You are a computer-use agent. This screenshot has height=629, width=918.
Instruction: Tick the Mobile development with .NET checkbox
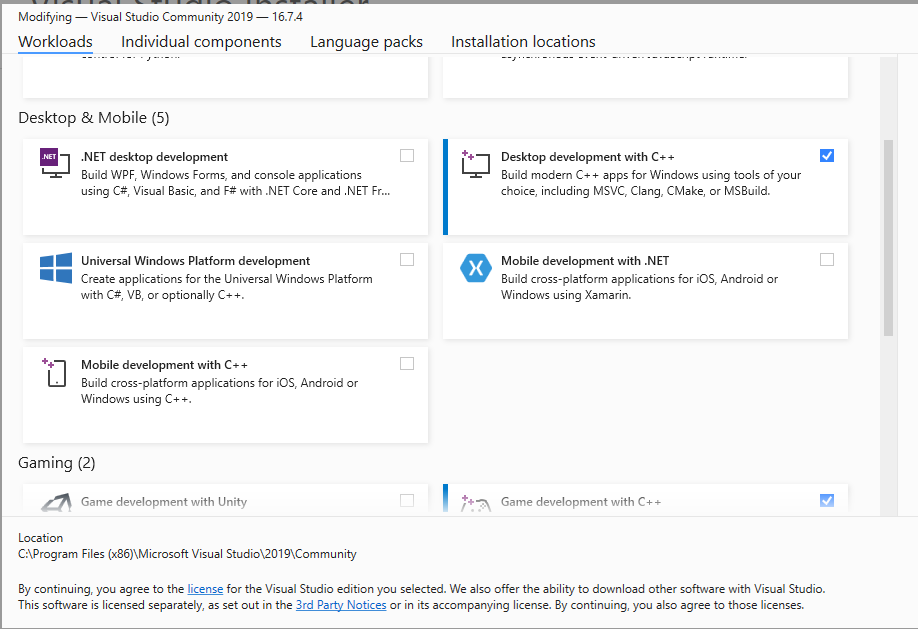[x=827, y=259]
